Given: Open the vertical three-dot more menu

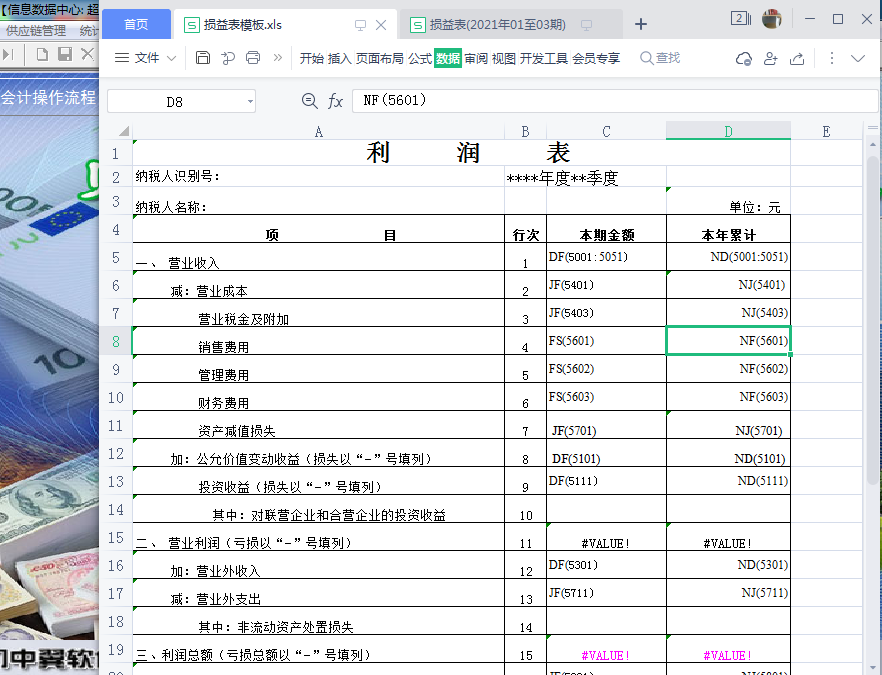Looking at the screenshot, I should click(x=831, y=58).
